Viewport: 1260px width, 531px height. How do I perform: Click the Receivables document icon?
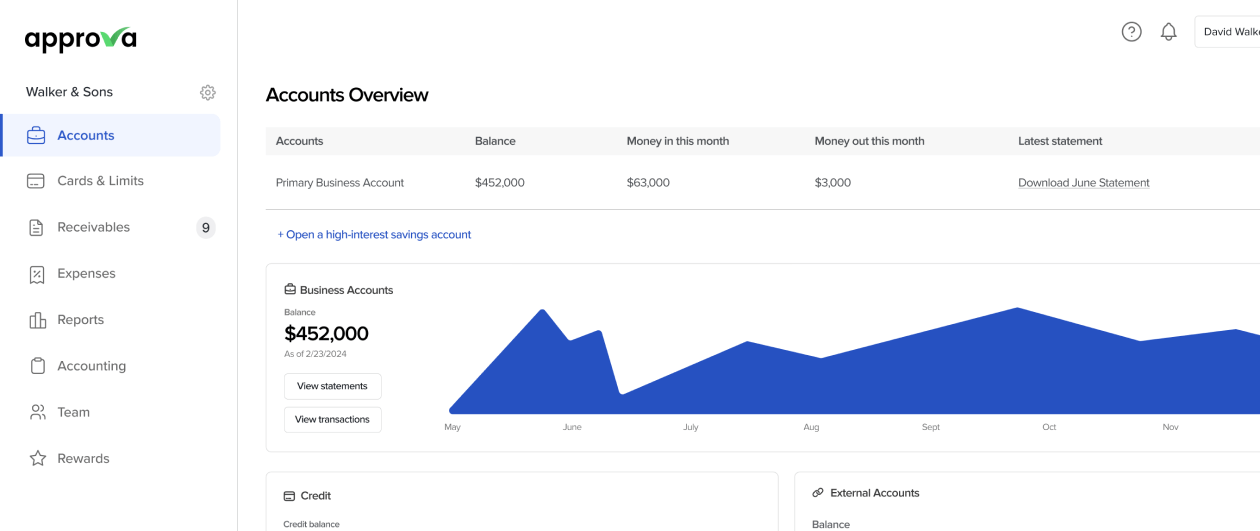click(36, 227)
